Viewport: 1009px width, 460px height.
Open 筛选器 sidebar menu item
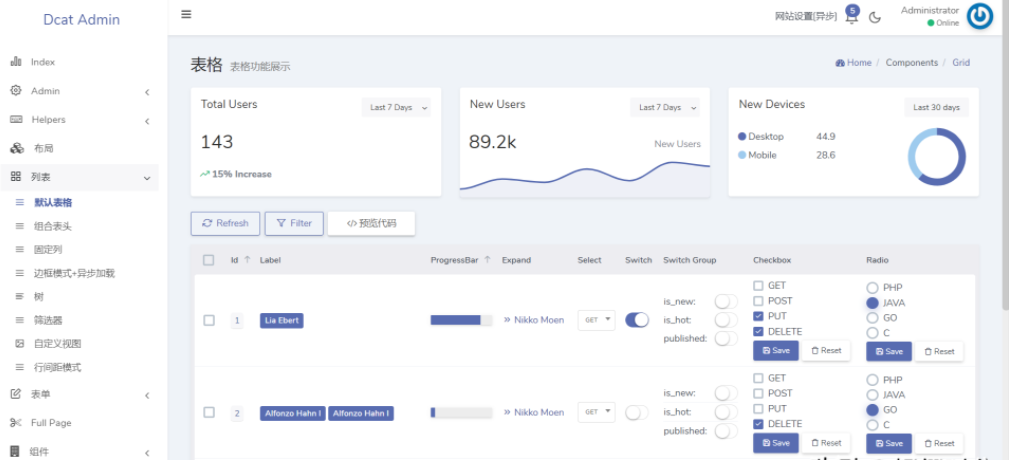(x=48, y=320)
